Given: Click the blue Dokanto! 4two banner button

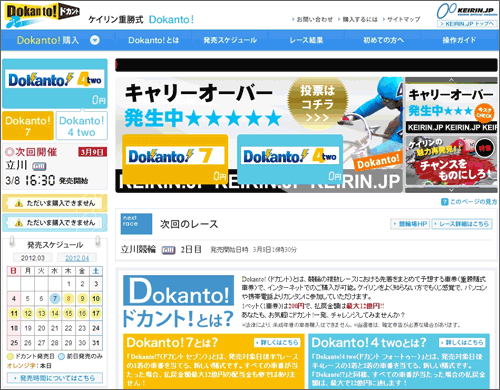Looking at the screenshot, I should [290, 159].
